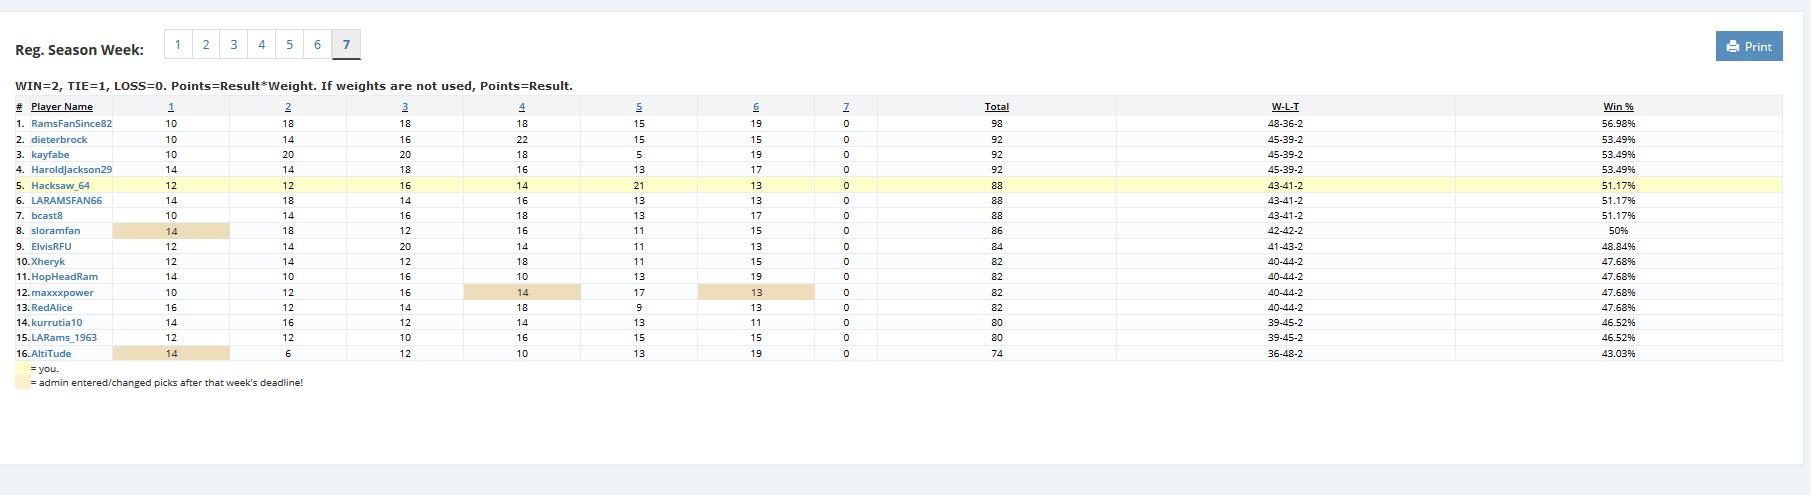This screenshot has width=1811, height=495.
Task: Open RamsFanSince82 player profile
Action: (71, 124)
